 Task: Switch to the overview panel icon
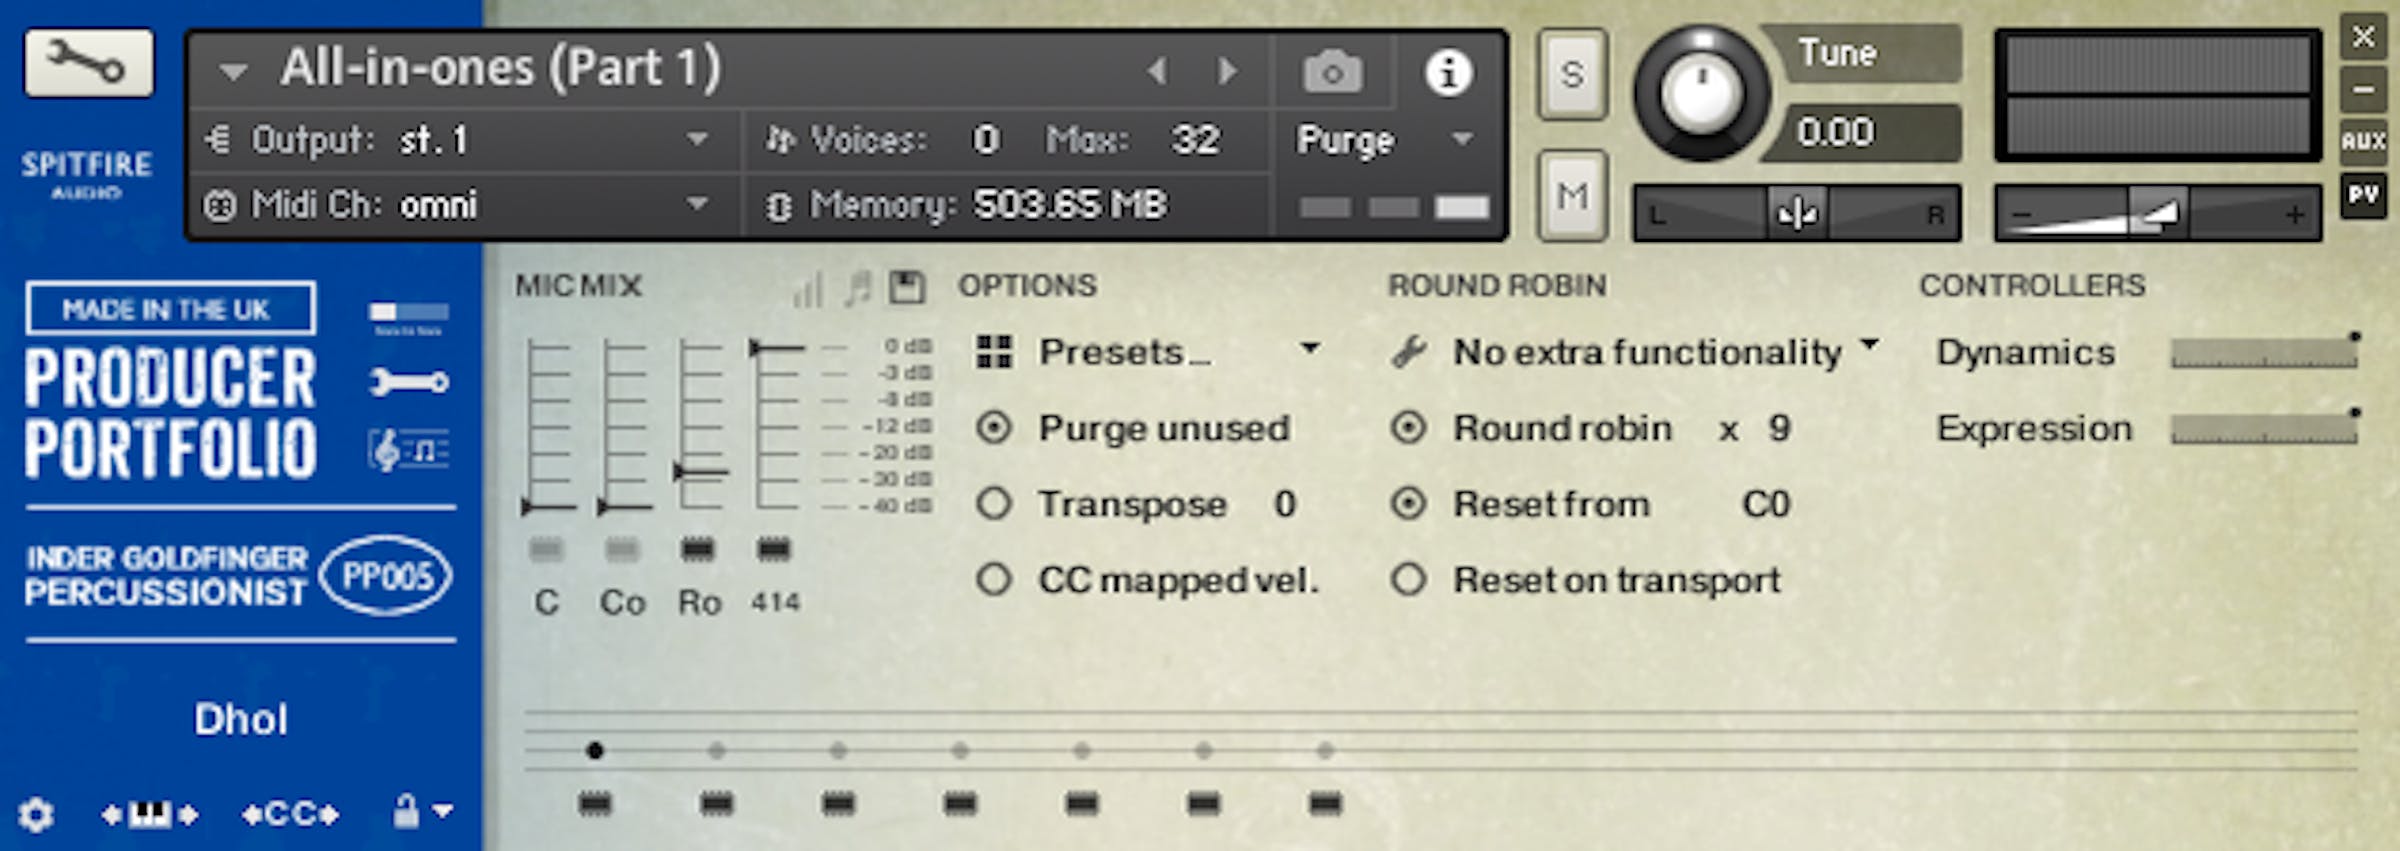click(x=409, y=316)
